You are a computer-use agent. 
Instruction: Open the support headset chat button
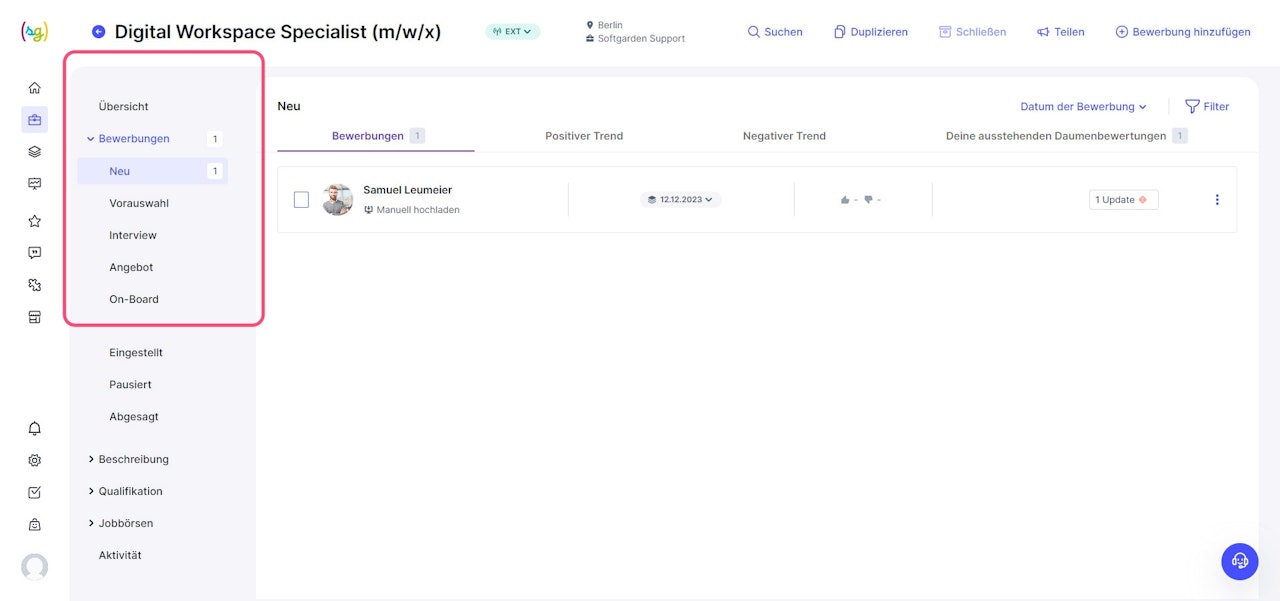click(1240, 561)
